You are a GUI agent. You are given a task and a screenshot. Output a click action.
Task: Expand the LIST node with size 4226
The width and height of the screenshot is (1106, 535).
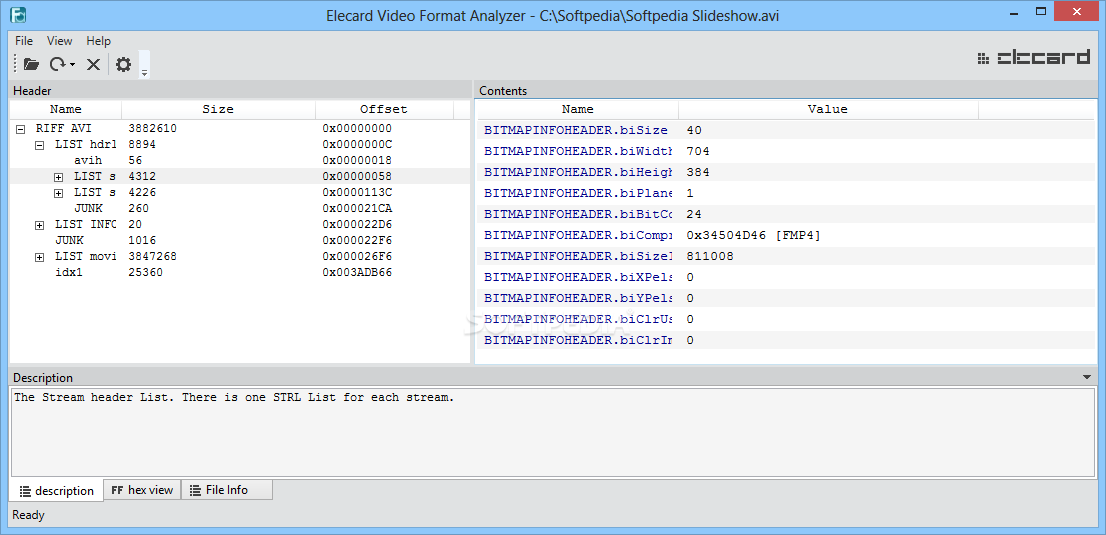tap(59, 193)
